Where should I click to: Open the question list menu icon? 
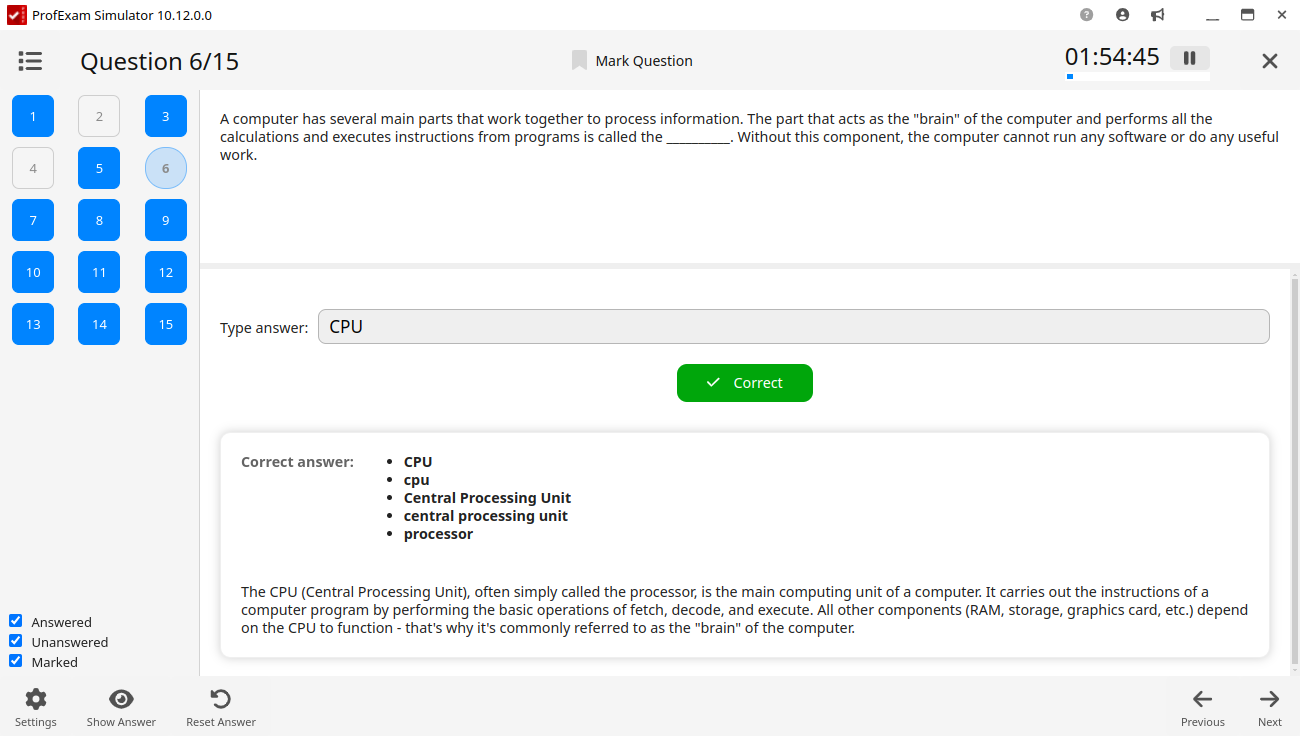pos(30,61)
